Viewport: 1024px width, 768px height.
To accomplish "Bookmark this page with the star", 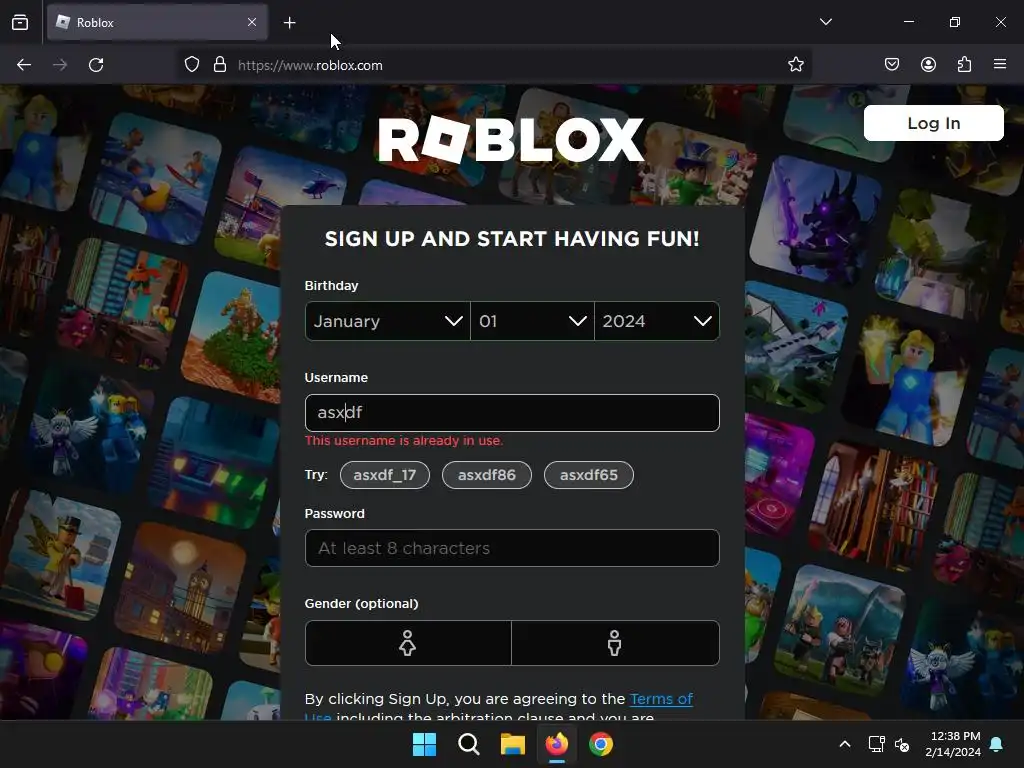I will pyautogui.click(x=795, y=65).
